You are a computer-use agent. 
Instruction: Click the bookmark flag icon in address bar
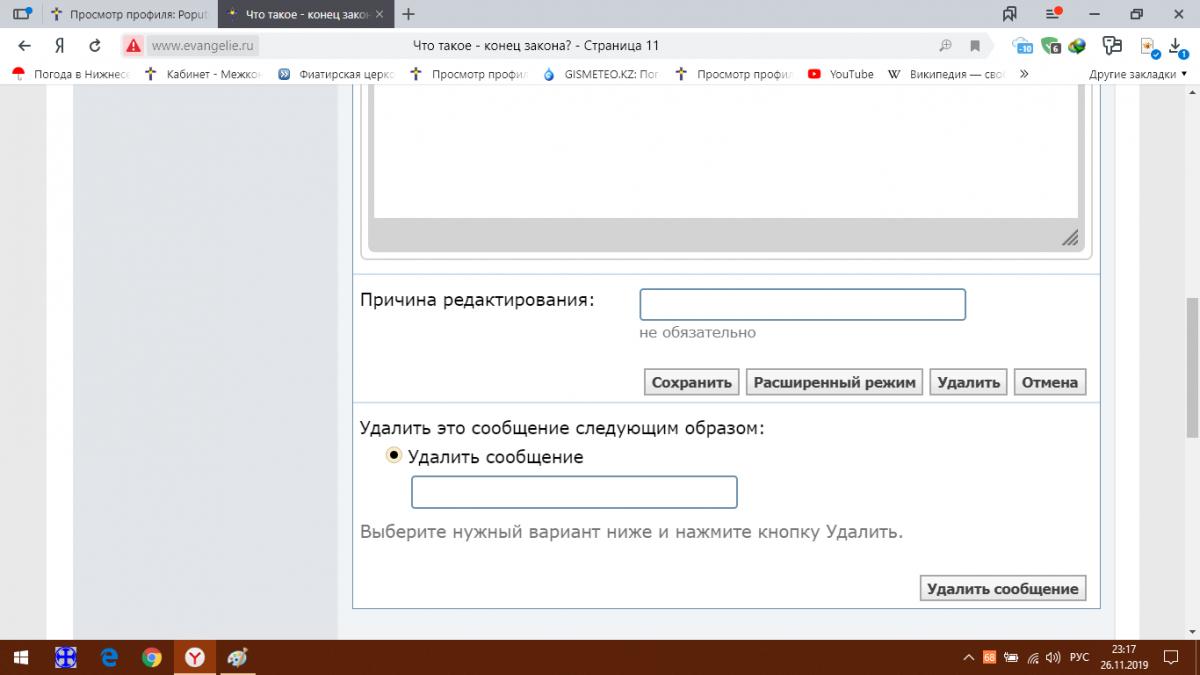click(974, 45)
